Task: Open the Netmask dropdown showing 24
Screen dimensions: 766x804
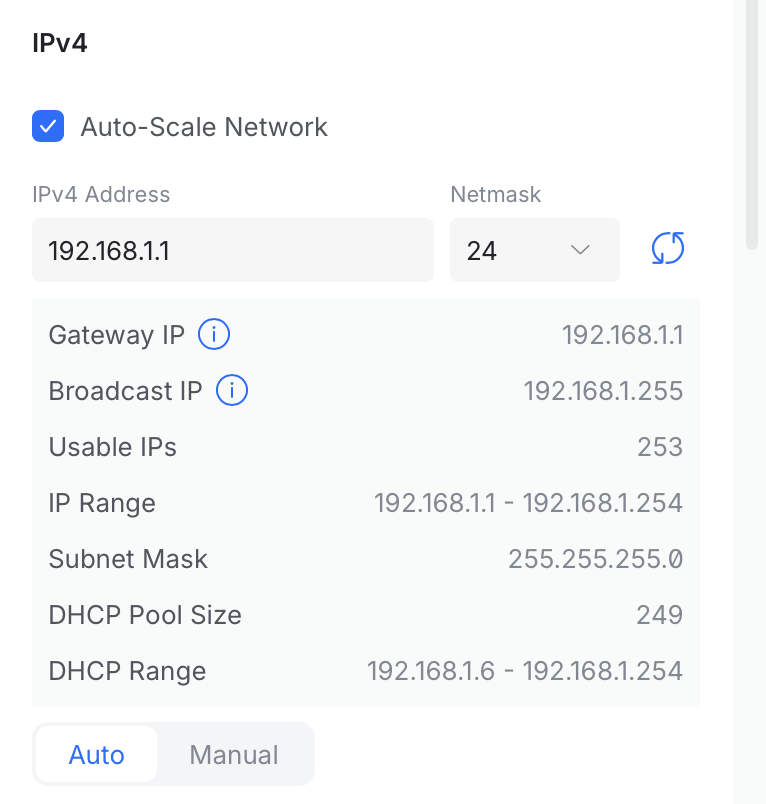Action: 535,250
